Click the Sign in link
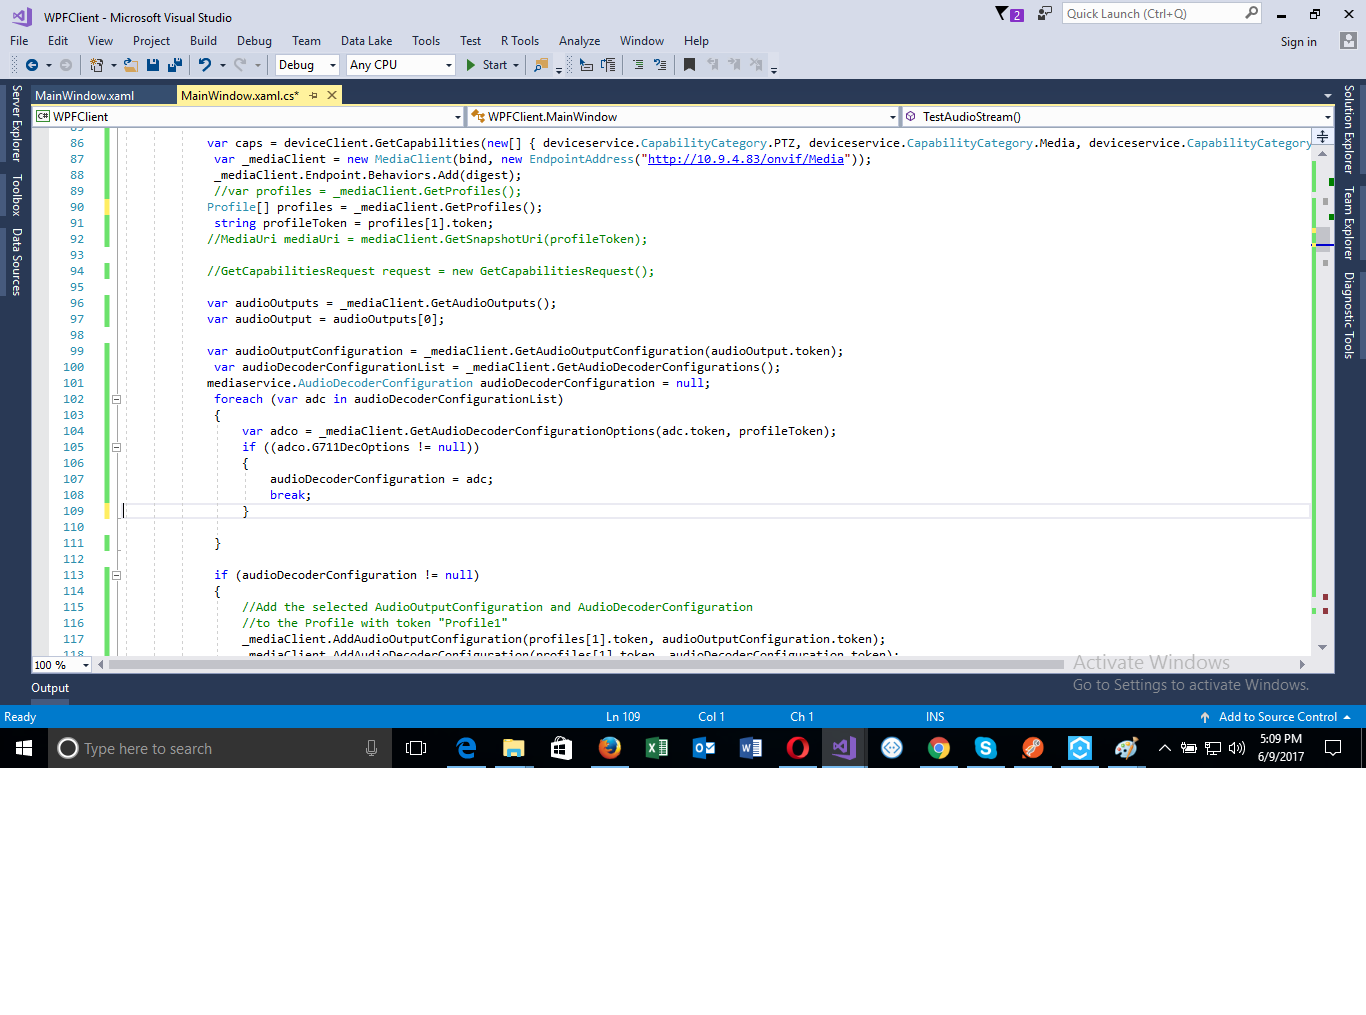 tap(1298, 42)
